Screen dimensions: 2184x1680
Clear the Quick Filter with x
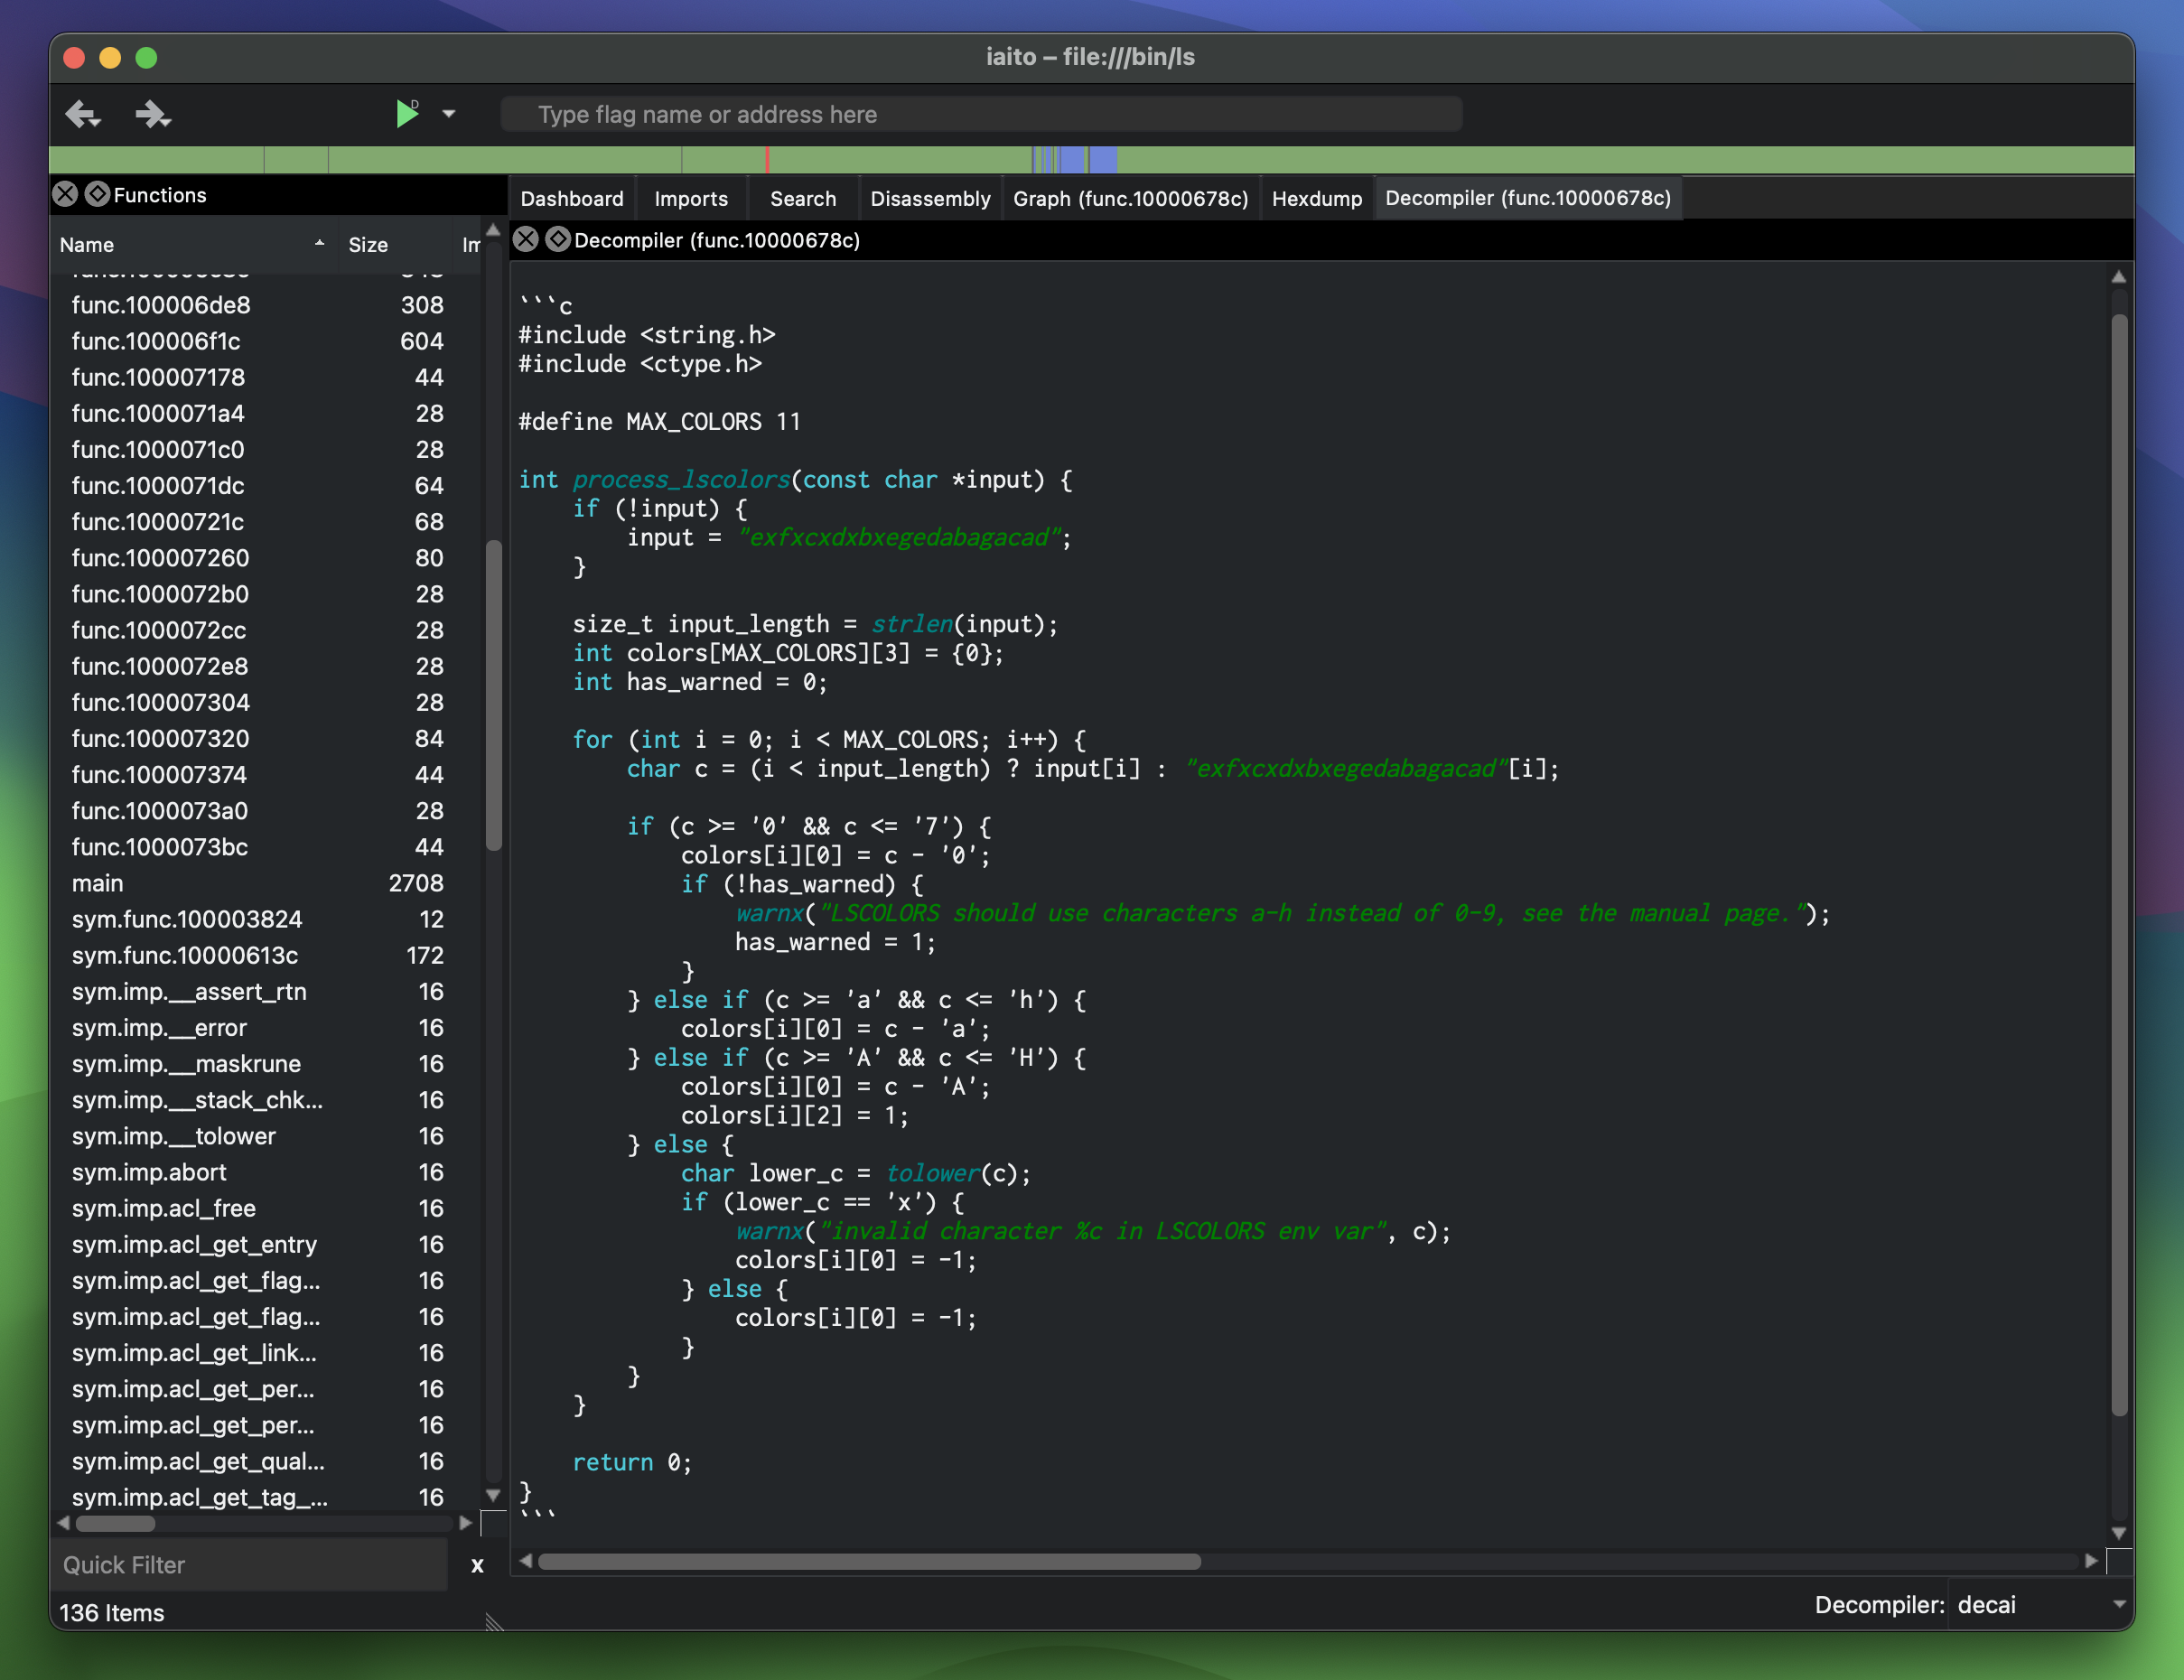477,1565
